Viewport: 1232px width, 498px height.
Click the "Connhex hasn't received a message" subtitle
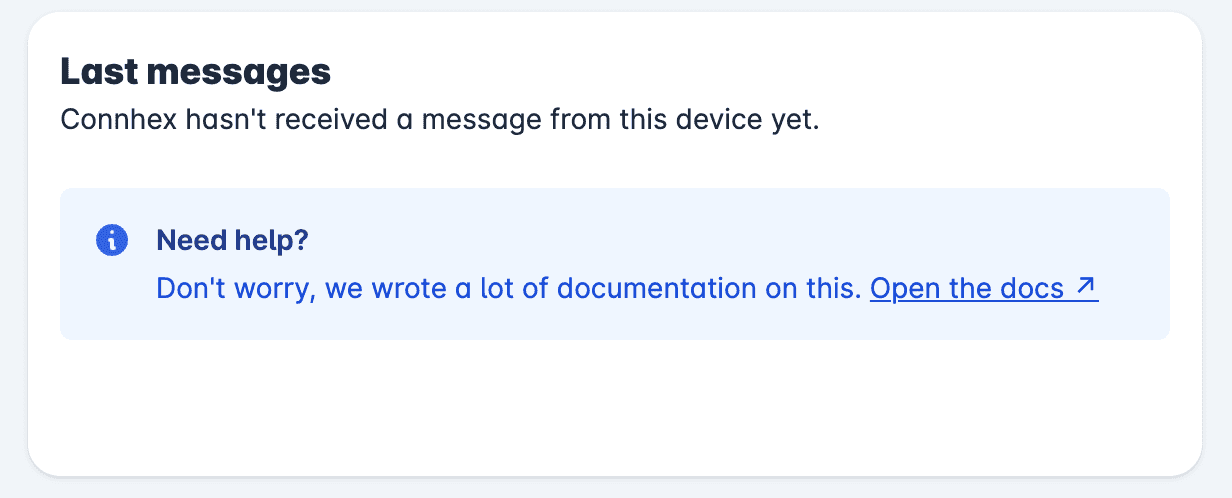[440, 121]
